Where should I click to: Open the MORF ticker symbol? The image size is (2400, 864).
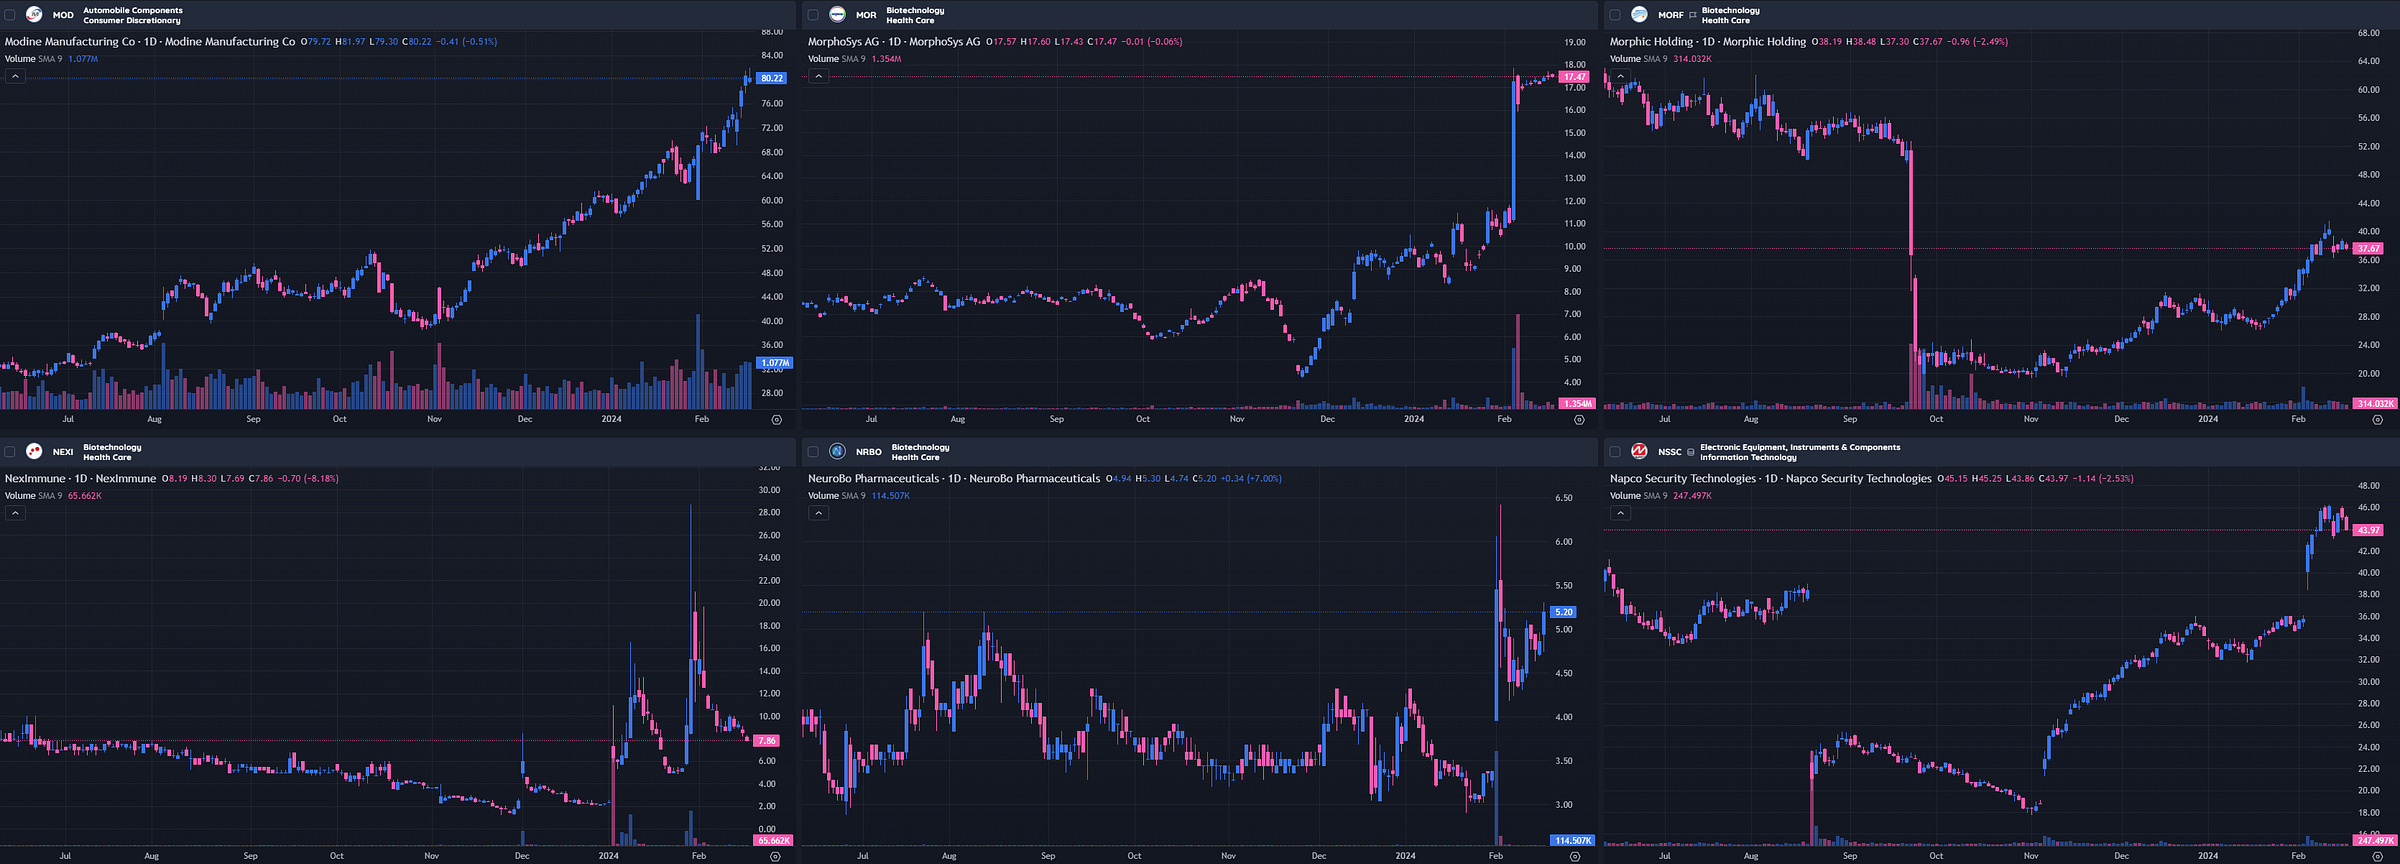[1670, 16]
